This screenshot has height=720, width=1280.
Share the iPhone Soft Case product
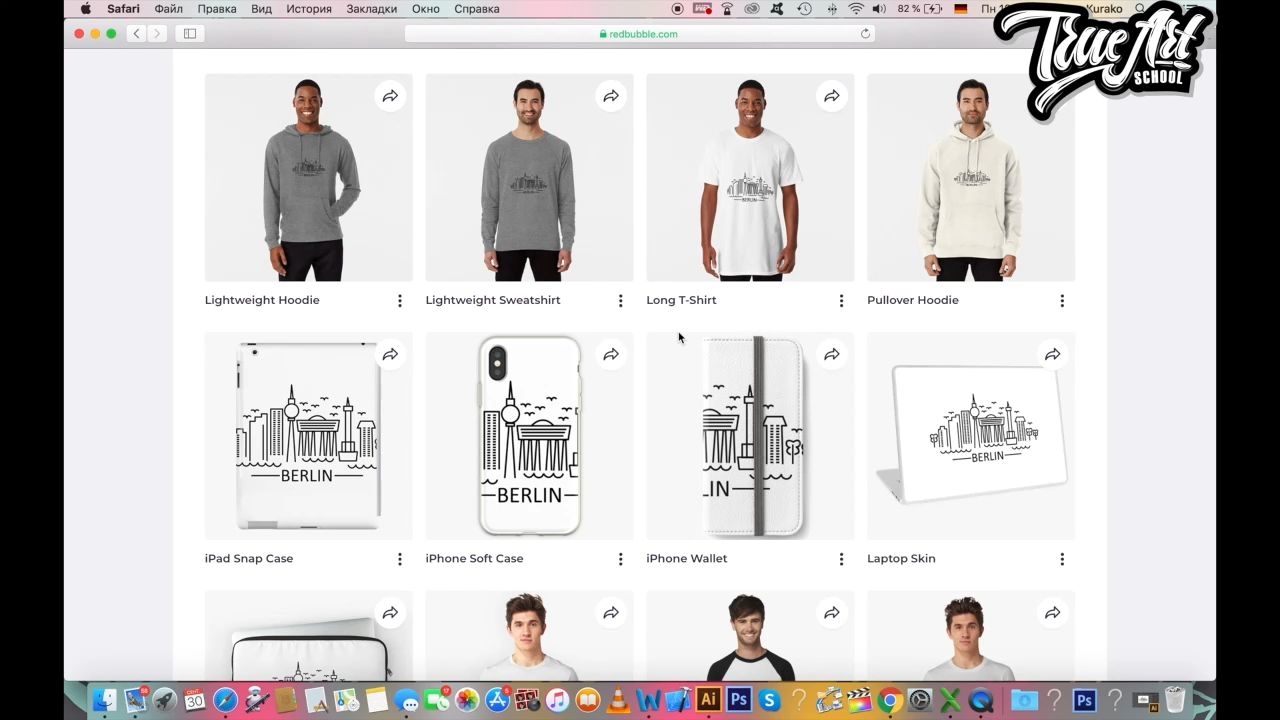[611, 354]
